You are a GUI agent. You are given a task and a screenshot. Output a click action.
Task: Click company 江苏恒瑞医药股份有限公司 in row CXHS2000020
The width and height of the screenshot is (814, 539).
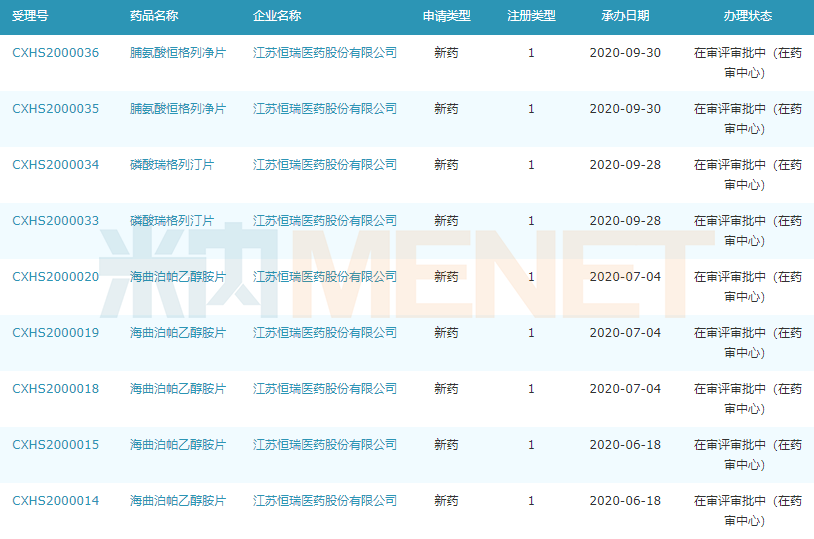point(325,277)
